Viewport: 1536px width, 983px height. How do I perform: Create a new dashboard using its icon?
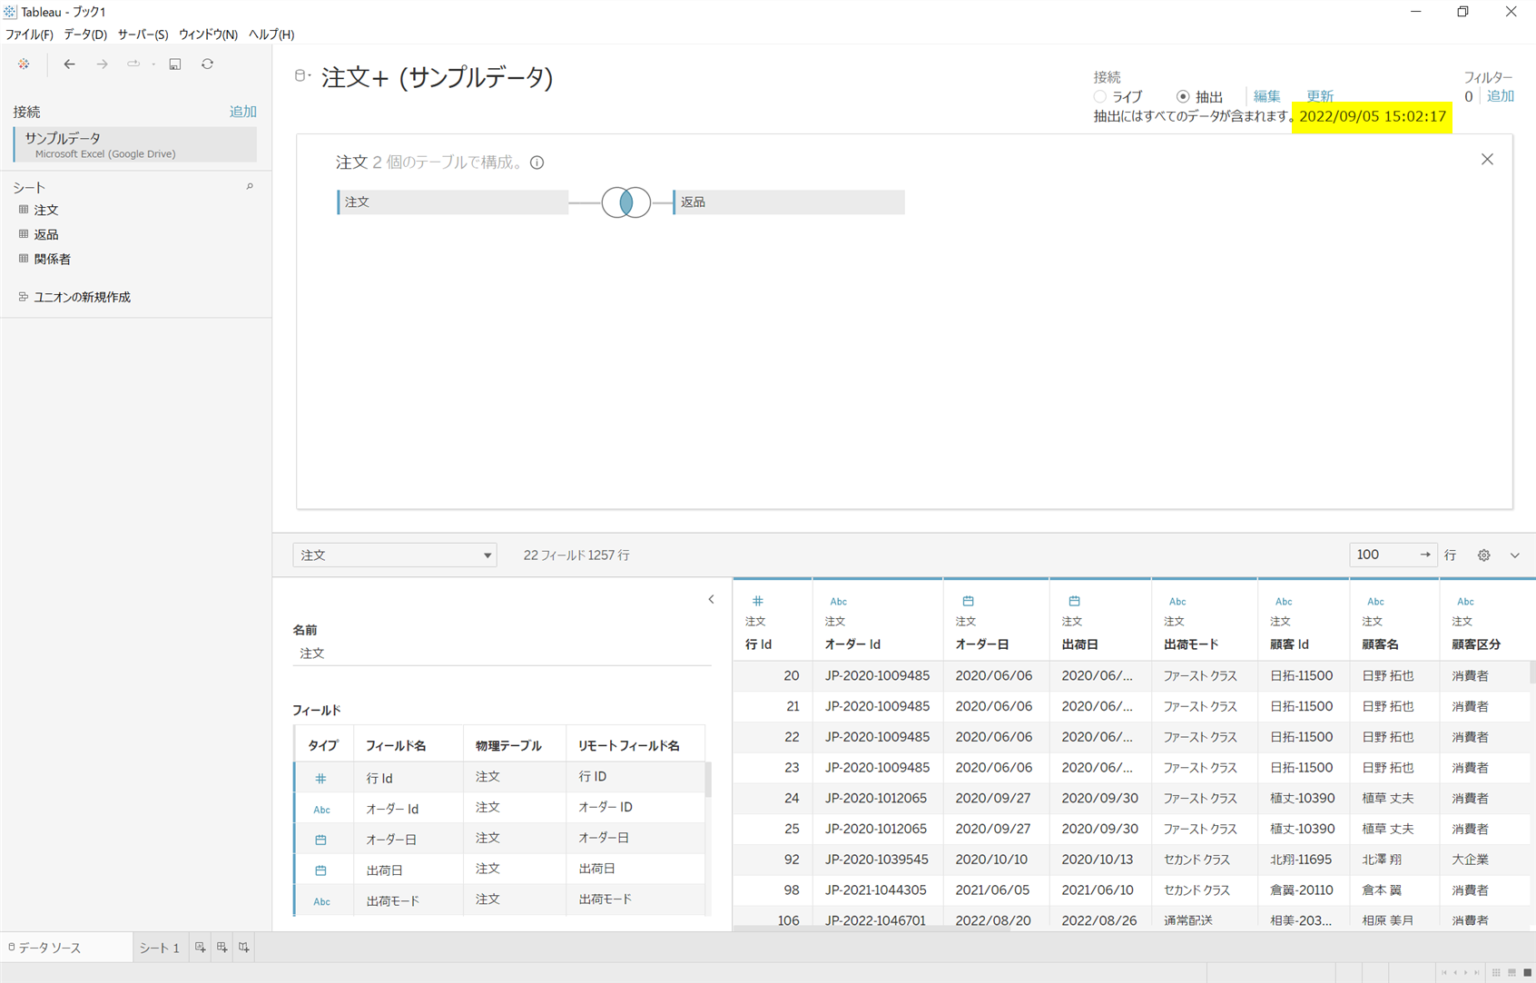(222, 947)
